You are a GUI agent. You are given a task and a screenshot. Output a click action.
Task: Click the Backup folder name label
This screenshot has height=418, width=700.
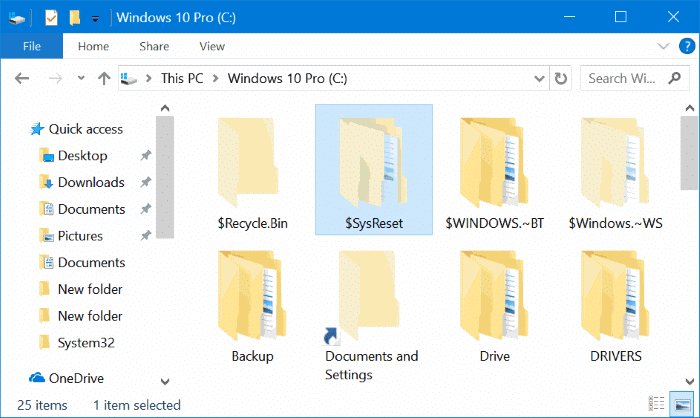[252, 356]
